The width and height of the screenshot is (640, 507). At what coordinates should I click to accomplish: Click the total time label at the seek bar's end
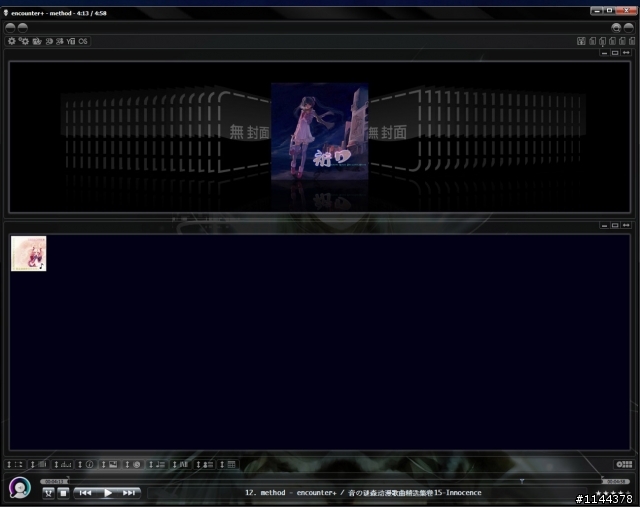pyautogui.click(x=616, y=482)
